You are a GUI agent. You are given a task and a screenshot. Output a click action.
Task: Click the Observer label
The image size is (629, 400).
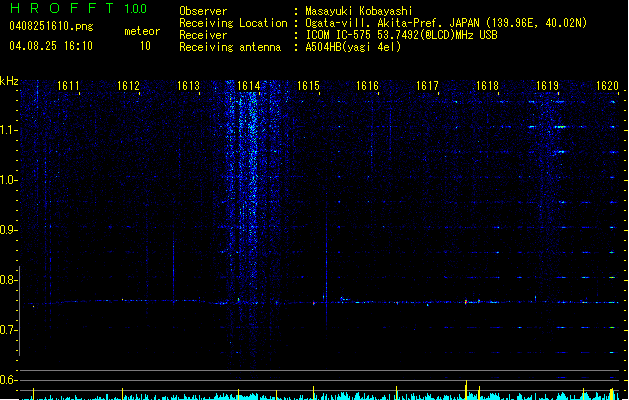(x=203, y=11)
